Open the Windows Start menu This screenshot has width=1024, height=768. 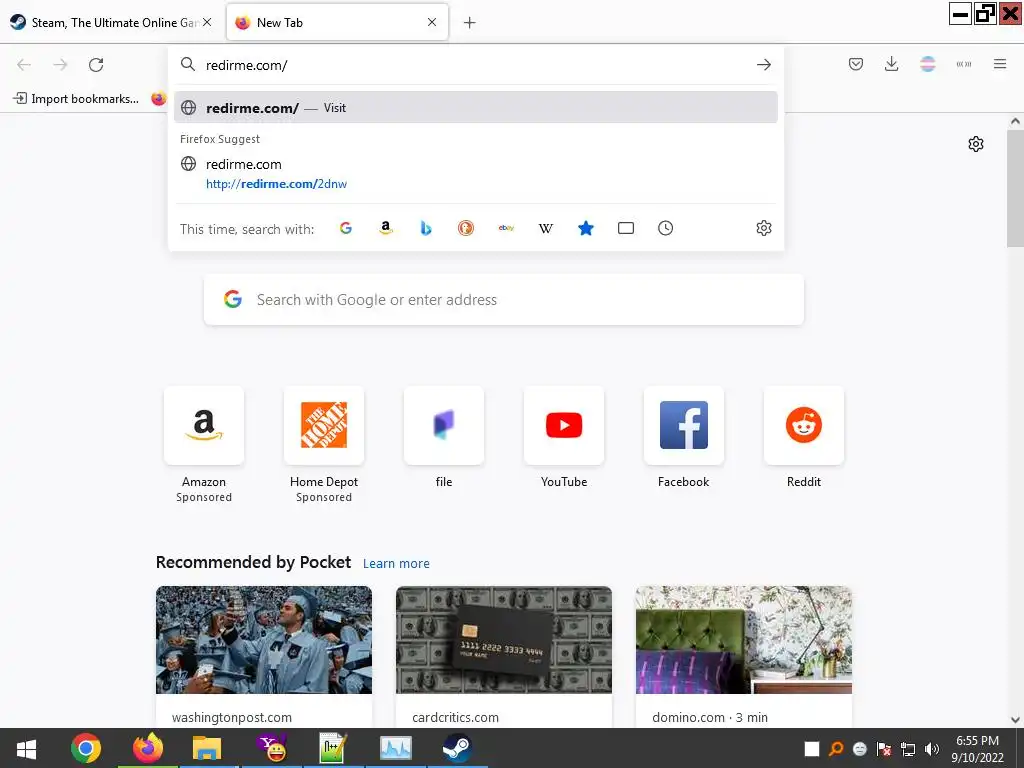tap(26, 748)
